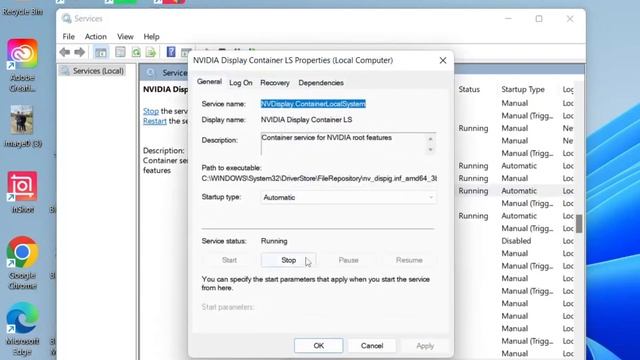Click the Stop link in Services pane

click(x=151, y=111)
